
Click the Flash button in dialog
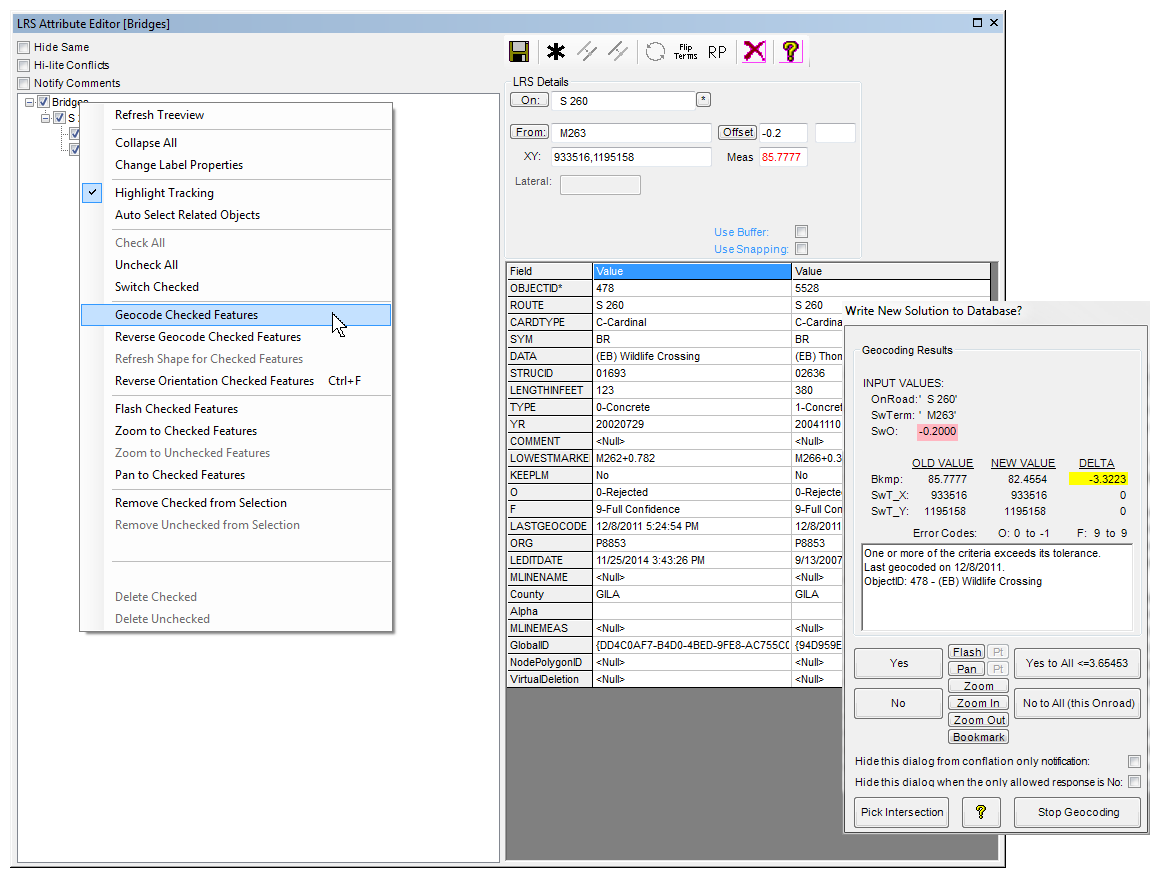[967, 652]
